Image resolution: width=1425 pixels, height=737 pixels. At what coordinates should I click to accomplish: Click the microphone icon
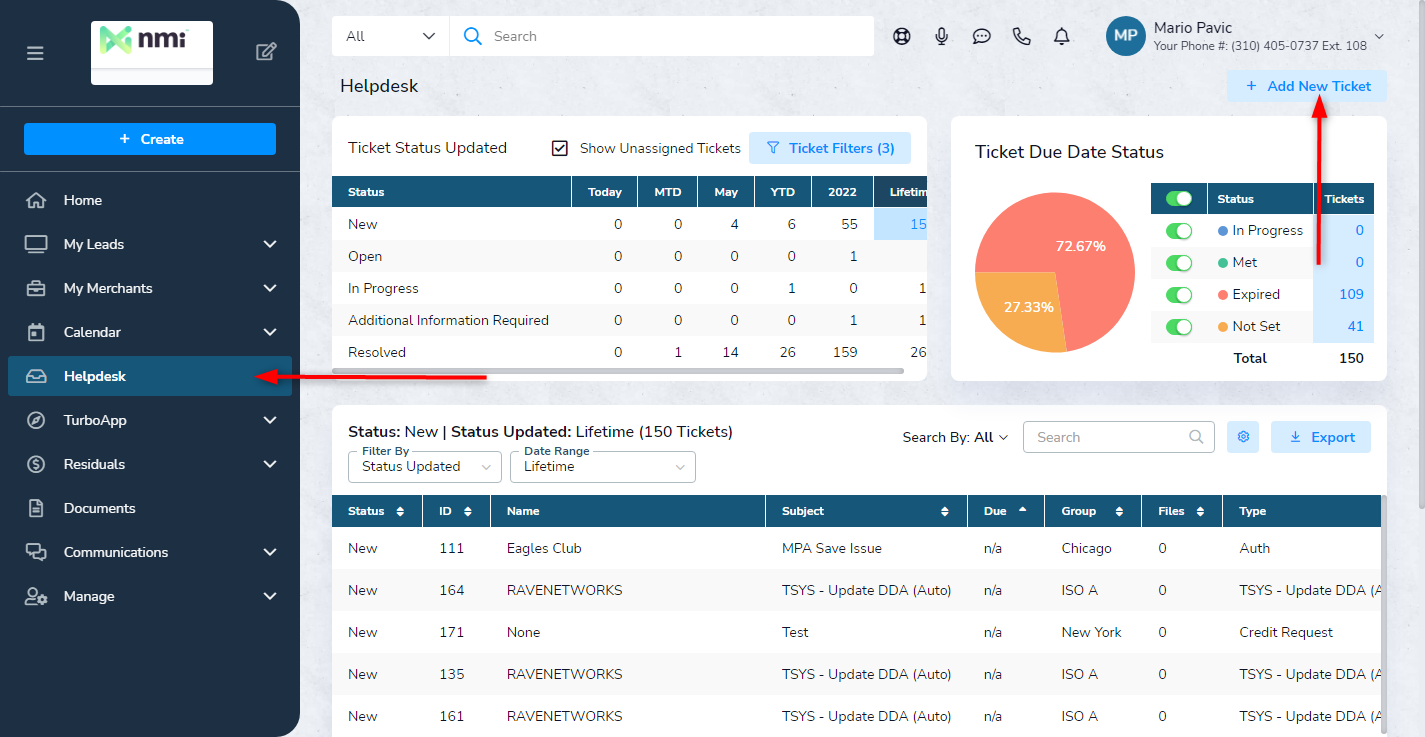click(942, 36)
